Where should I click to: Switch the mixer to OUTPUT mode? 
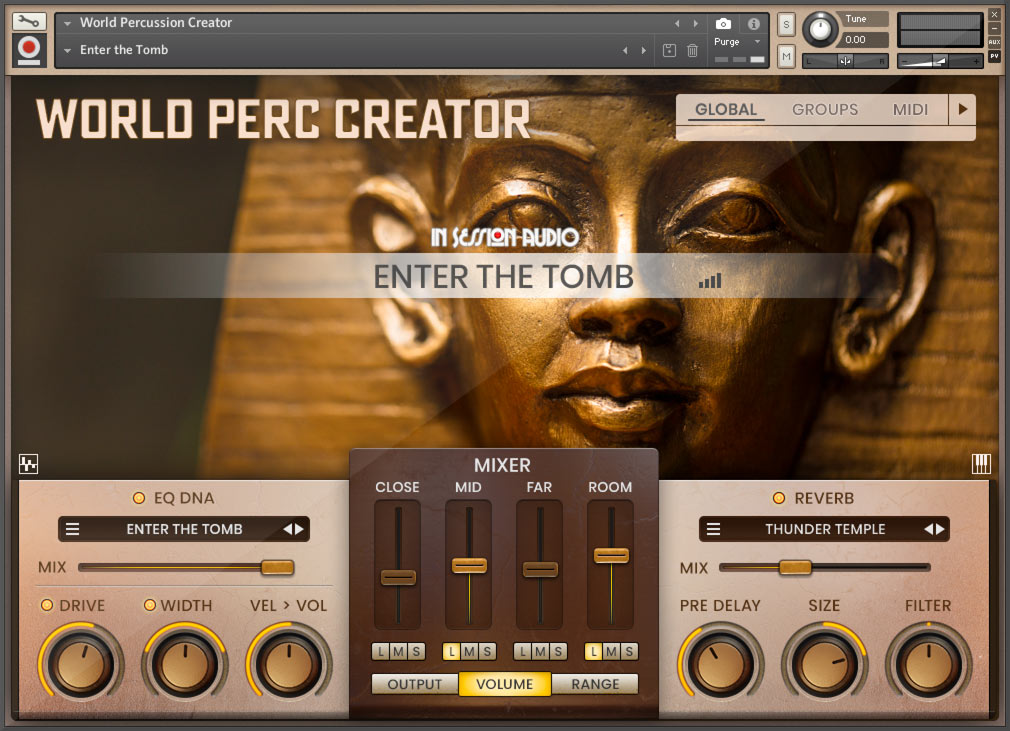415,684
